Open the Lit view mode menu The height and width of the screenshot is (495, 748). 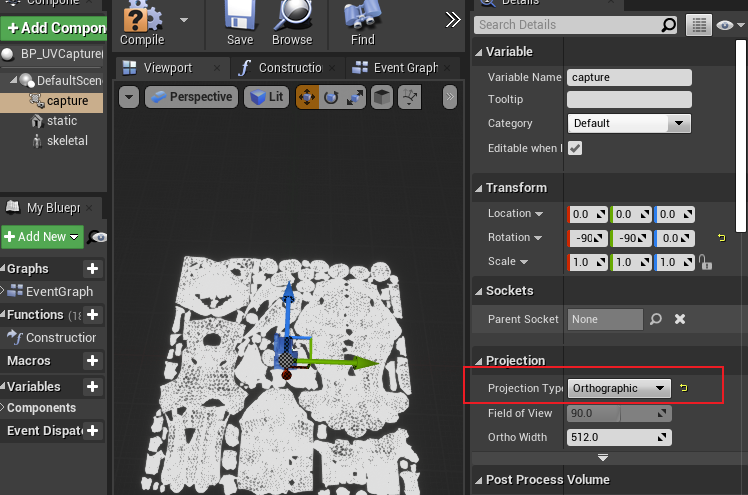[267, 97]
